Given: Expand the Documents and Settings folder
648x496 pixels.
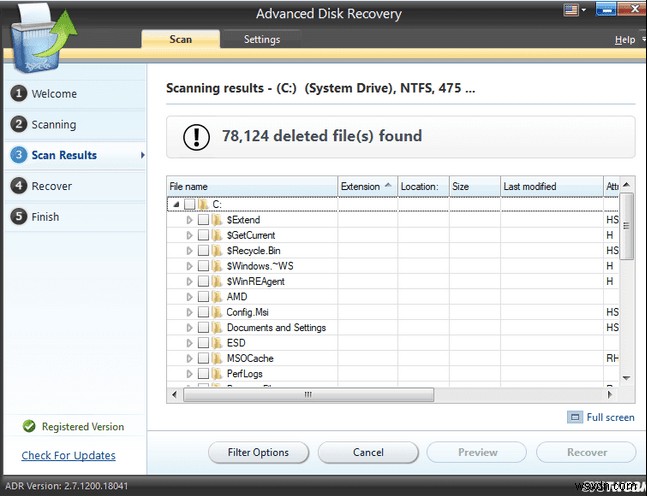Looking at the screenshot, I should 189,328.
